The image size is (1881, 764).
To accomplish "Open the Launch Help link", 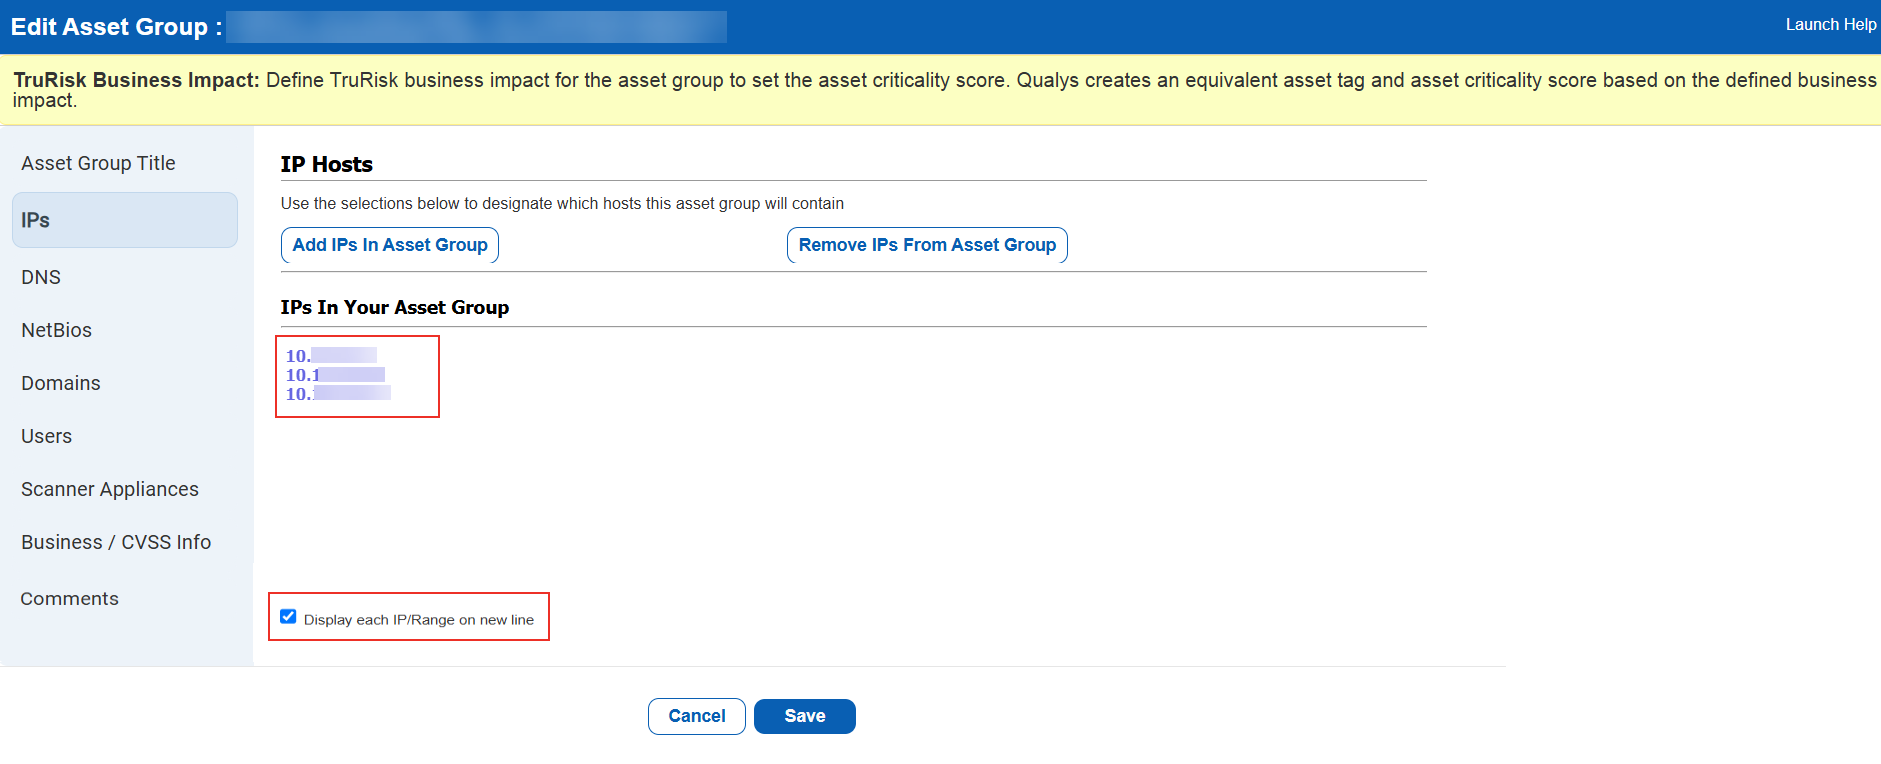I will [x=1830, y=24].
